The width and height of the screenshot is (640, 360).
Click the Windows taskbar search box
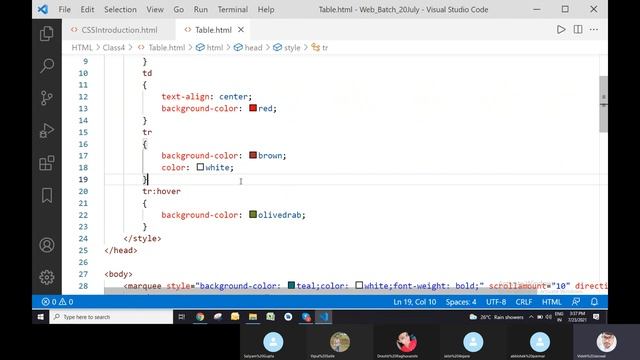pos(111,317)
